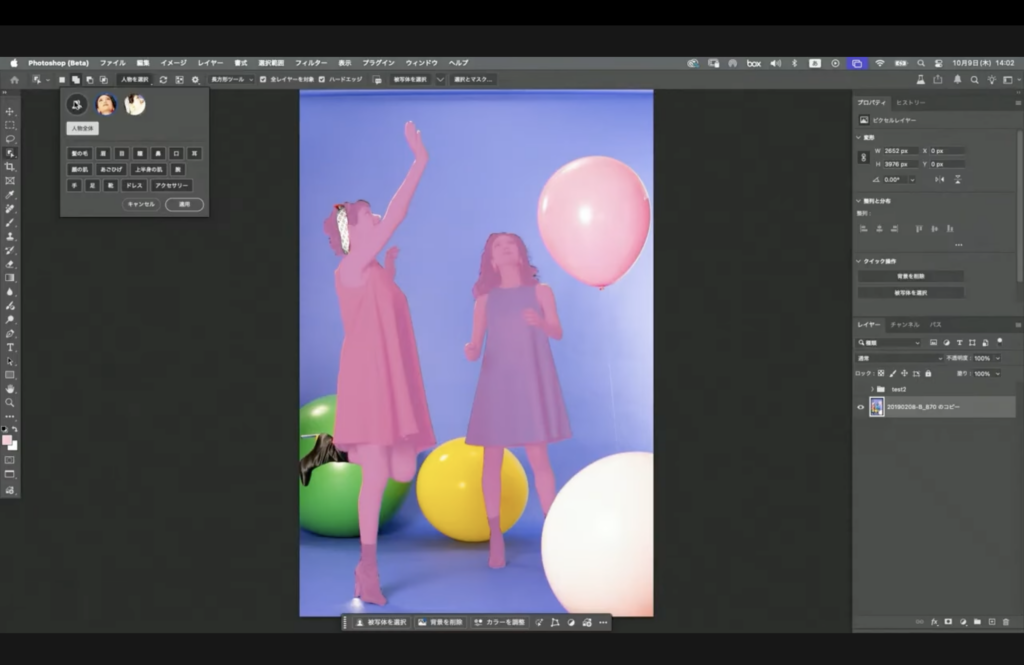1024x665 pixels.
Task: Expand the test2 layer group
Action: 872,389
